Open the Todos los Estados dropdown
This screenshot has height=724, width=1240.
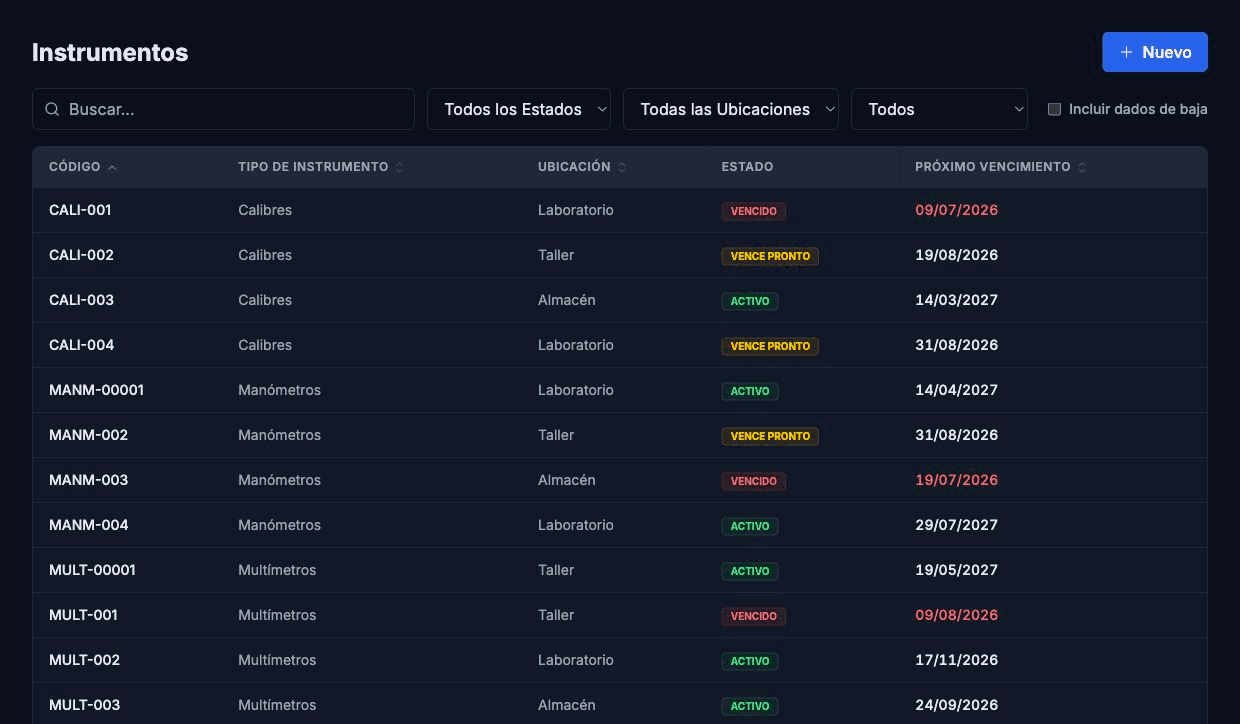point(519,109)
